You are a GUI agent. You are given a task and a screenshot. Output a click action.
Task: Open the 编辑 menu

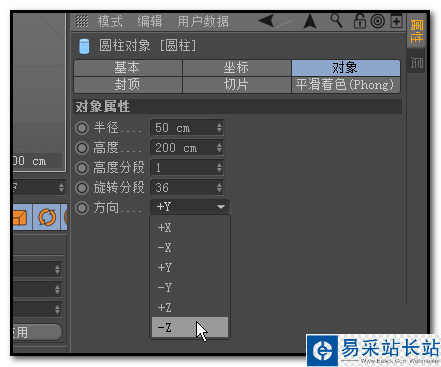[x=150, y=22]
